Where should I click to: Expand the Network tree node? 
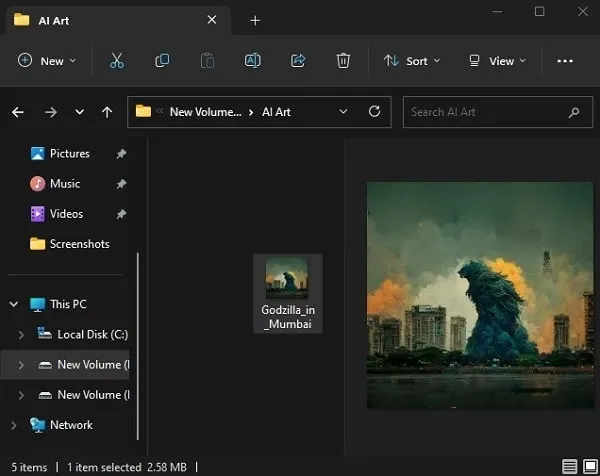point(14,425)
